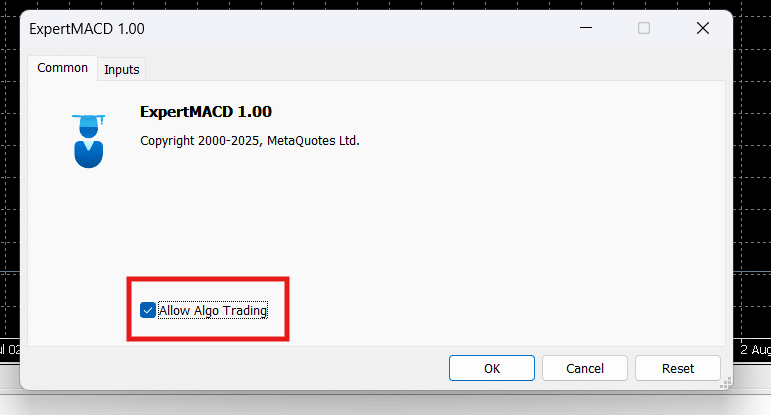Click the Allow Algo Trading label text
This screenshot has height=415, width=771.
click(x=213, y=311)
